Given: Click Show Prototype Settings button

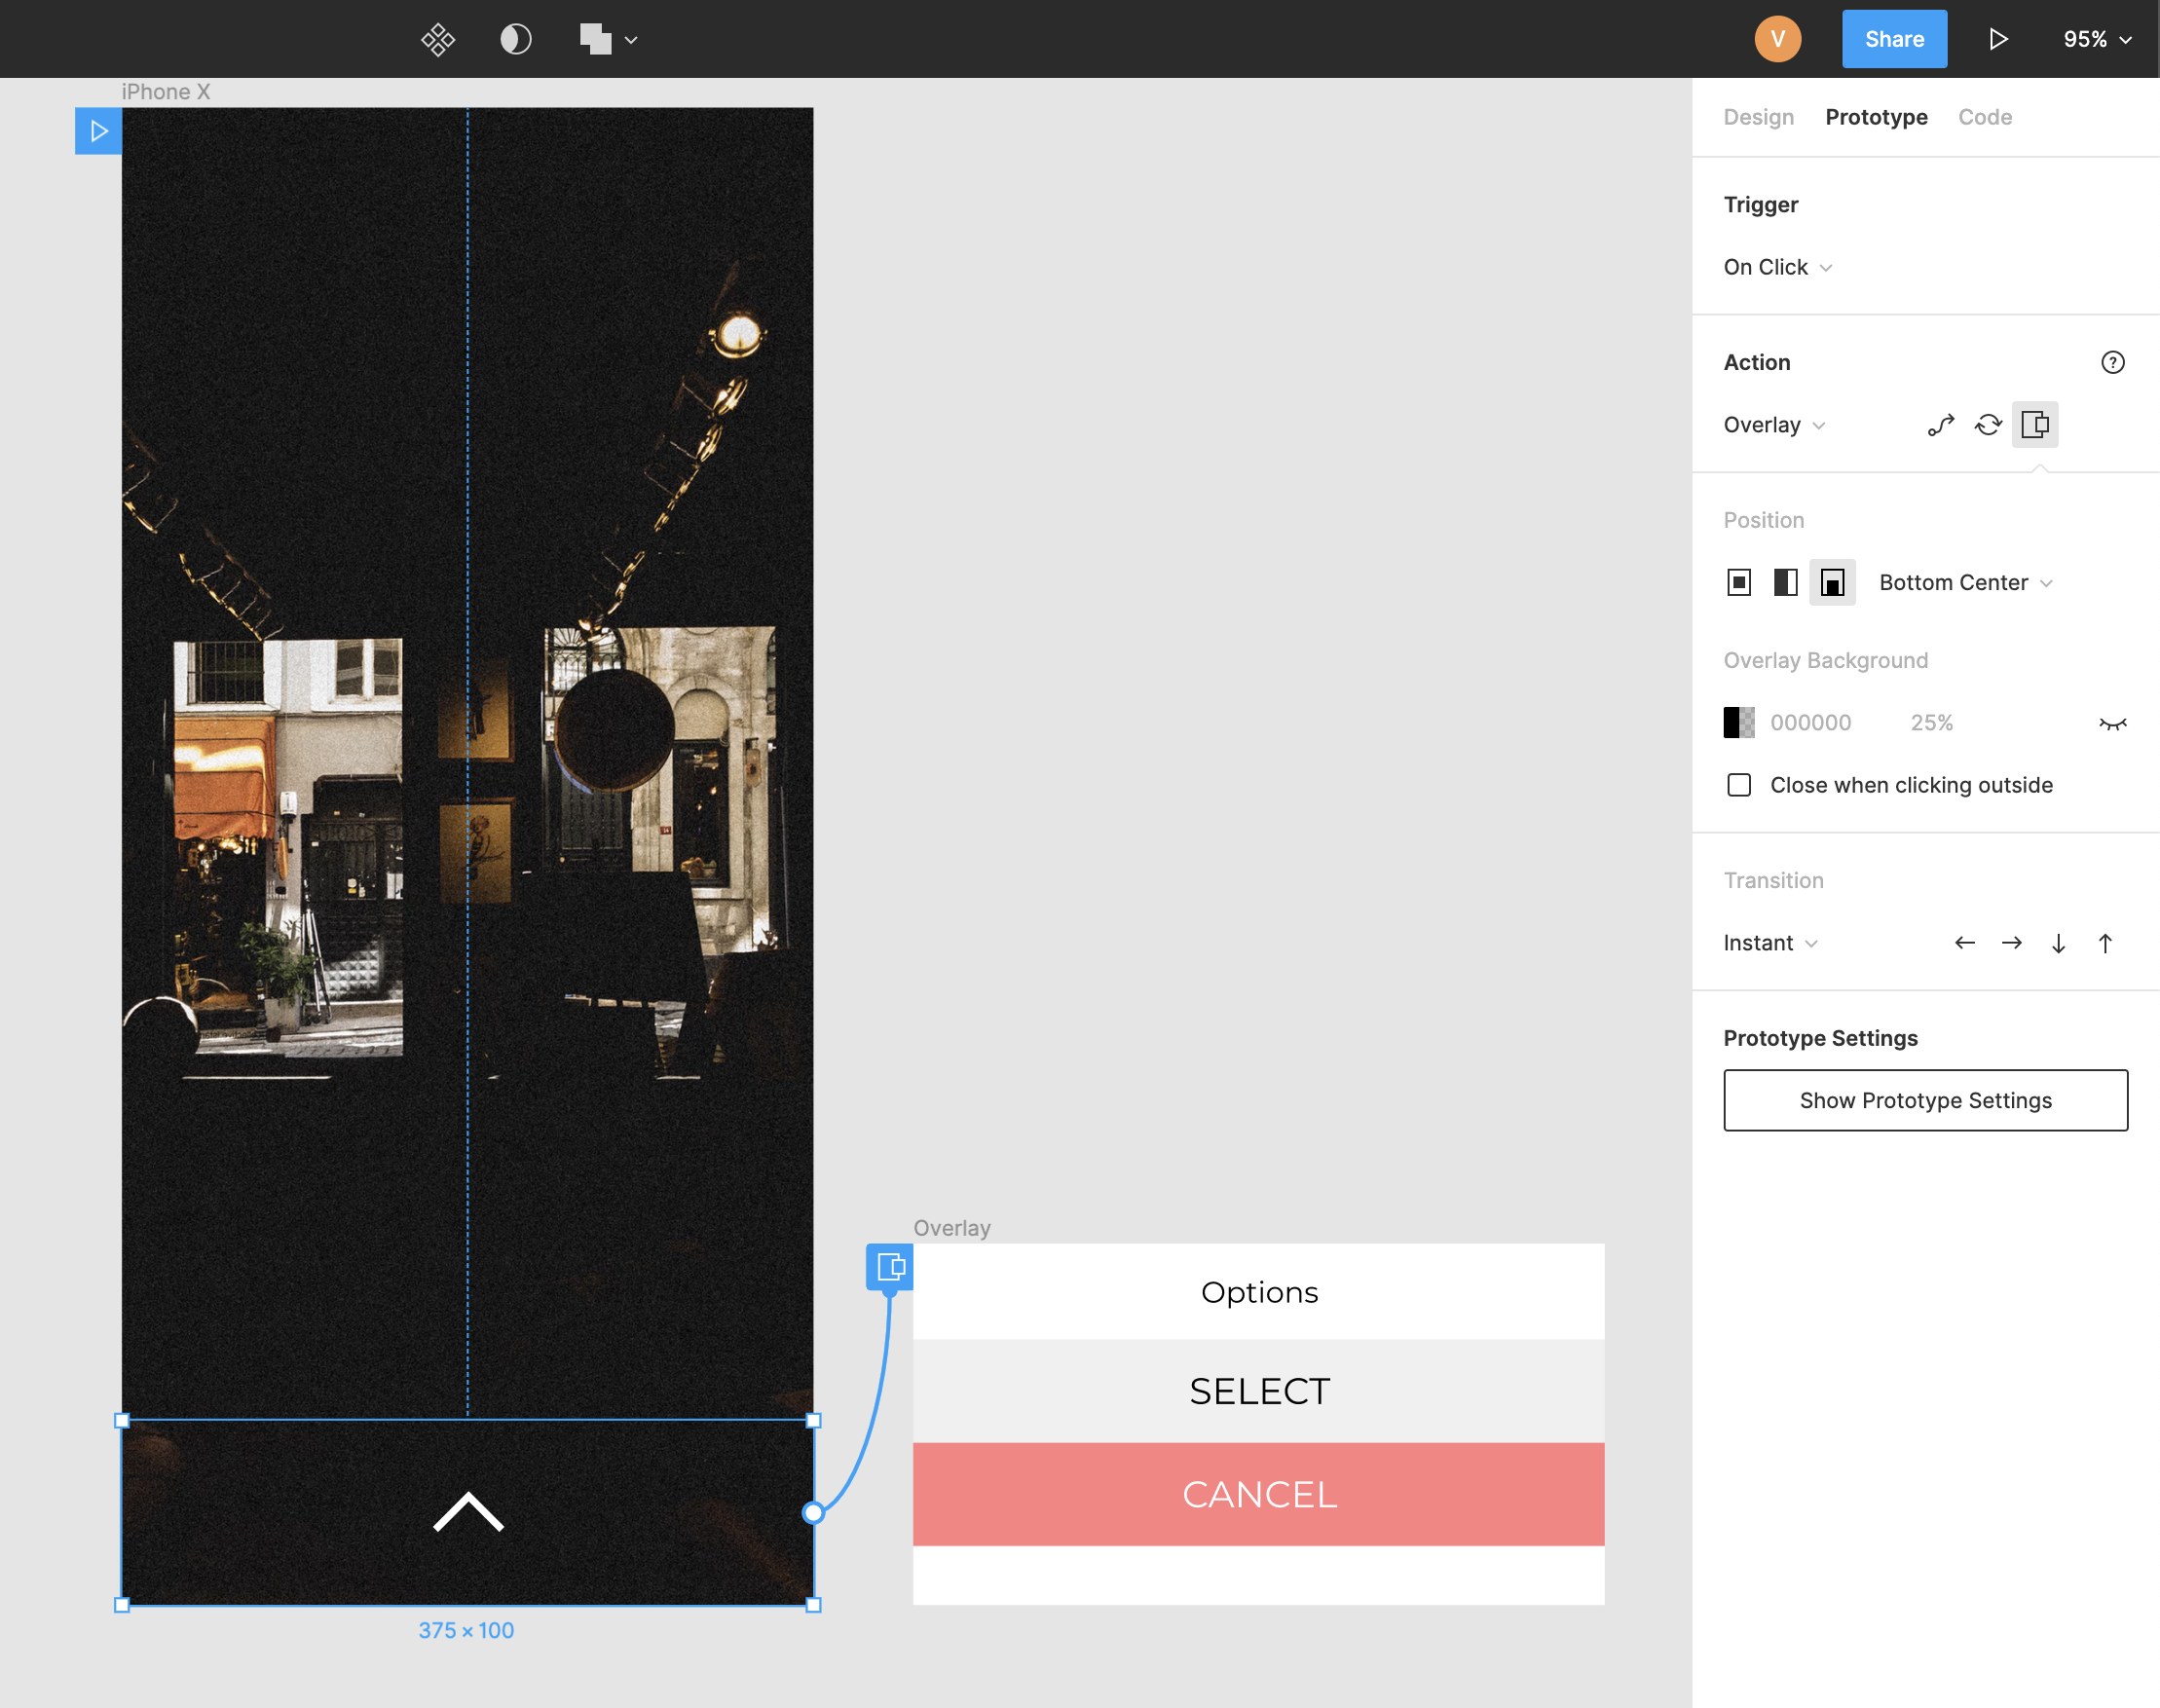Looking at the screenshot, I should point(1925,1099).
